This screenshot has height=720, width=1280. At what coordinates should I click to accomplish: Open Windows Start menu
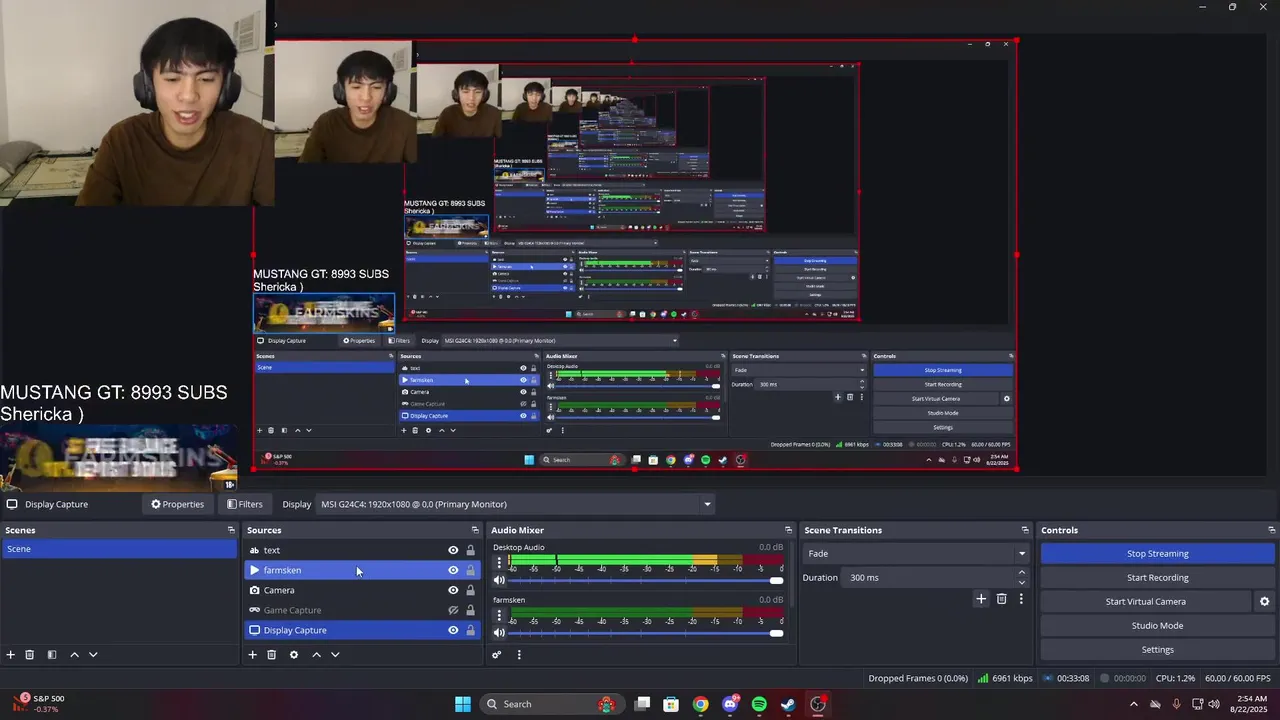[x=463, y=704]
